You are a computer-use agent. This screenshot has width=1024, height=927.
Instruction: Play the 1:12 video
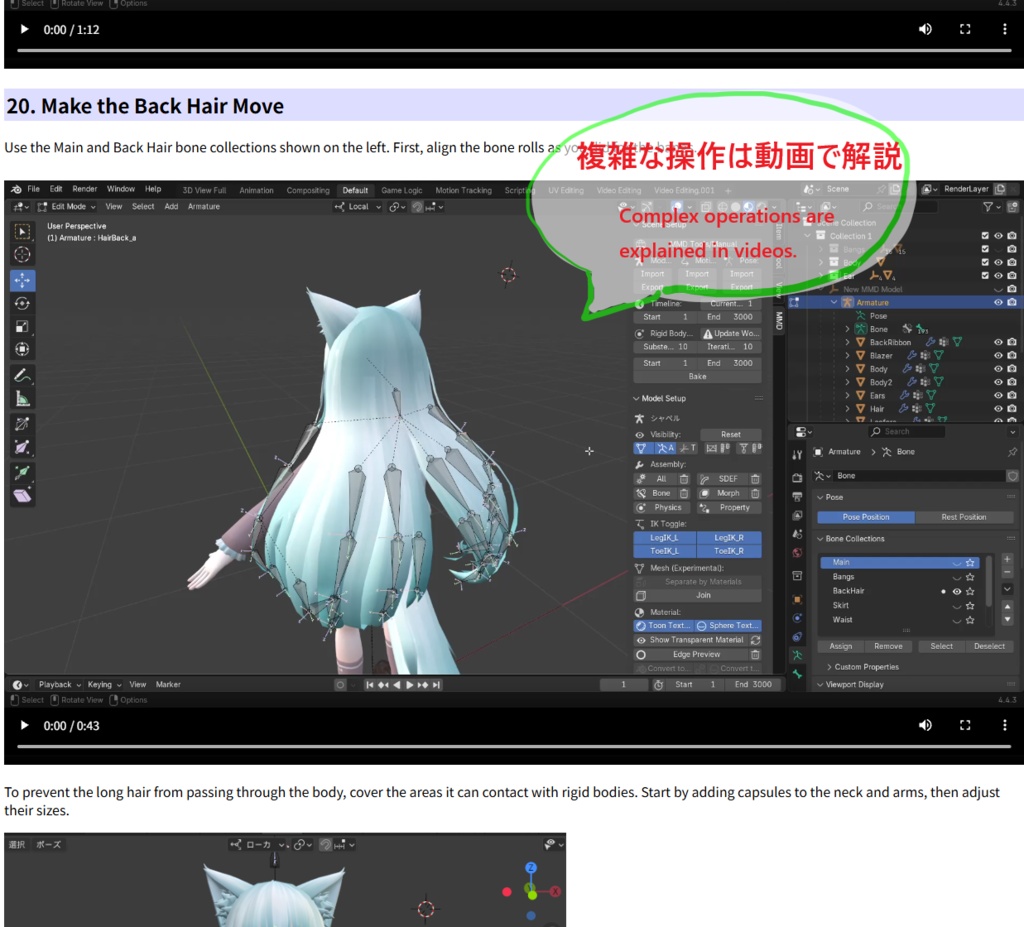(x=24, y=29)
